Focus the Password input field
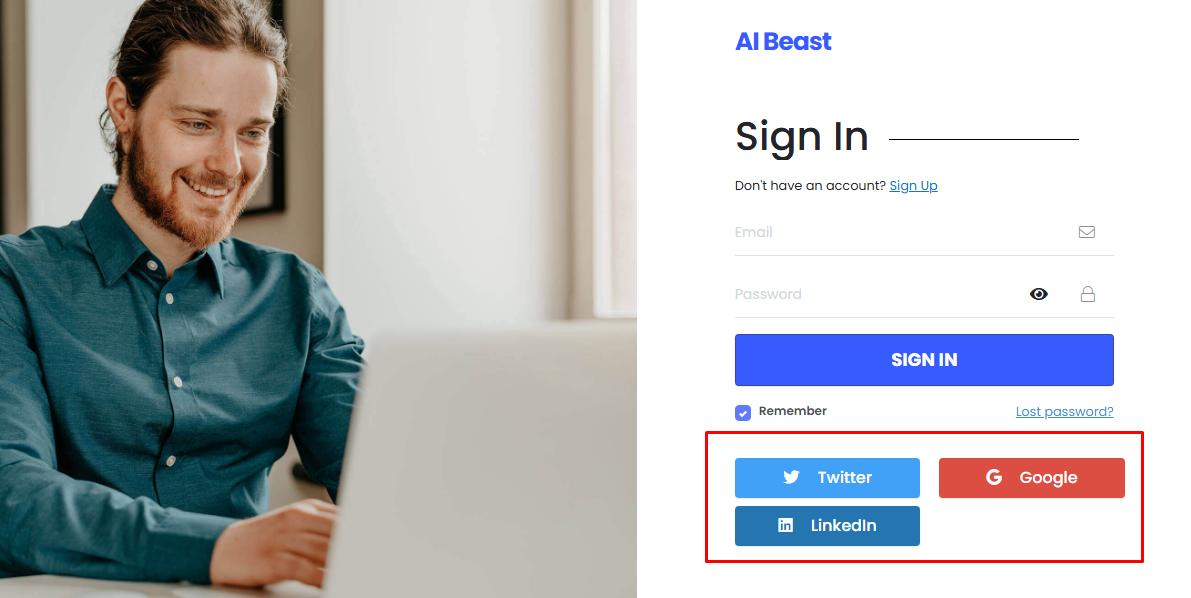This screenshot has height=598, width=1191. coord(870,294)
